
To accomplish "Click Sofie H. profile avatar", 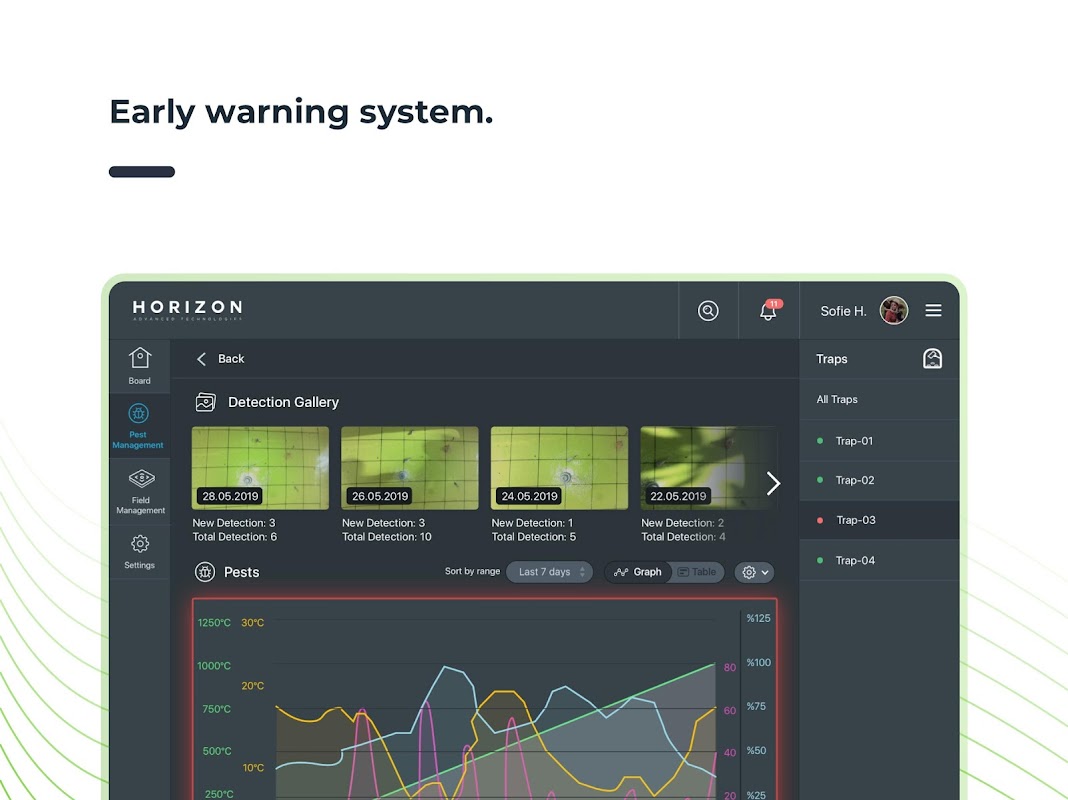I will tap(894, 310).
